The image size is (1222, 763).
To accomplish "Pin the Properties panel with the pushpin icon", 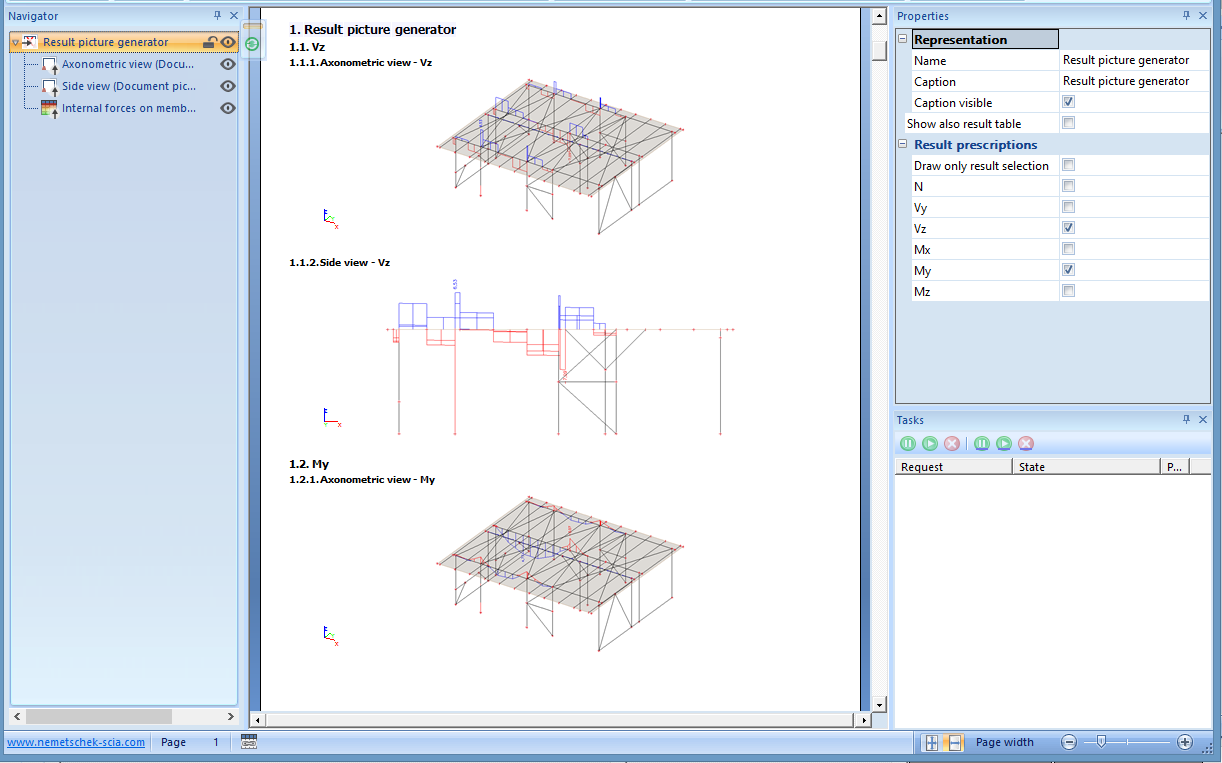I will [1186, 16].
